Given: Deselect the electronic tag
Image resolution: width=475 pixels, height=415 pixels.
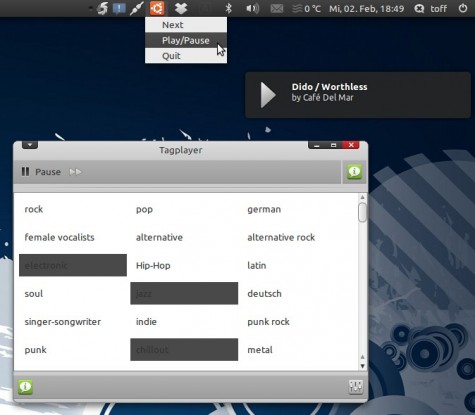Looking at the screenshot, I should [73, 265].
